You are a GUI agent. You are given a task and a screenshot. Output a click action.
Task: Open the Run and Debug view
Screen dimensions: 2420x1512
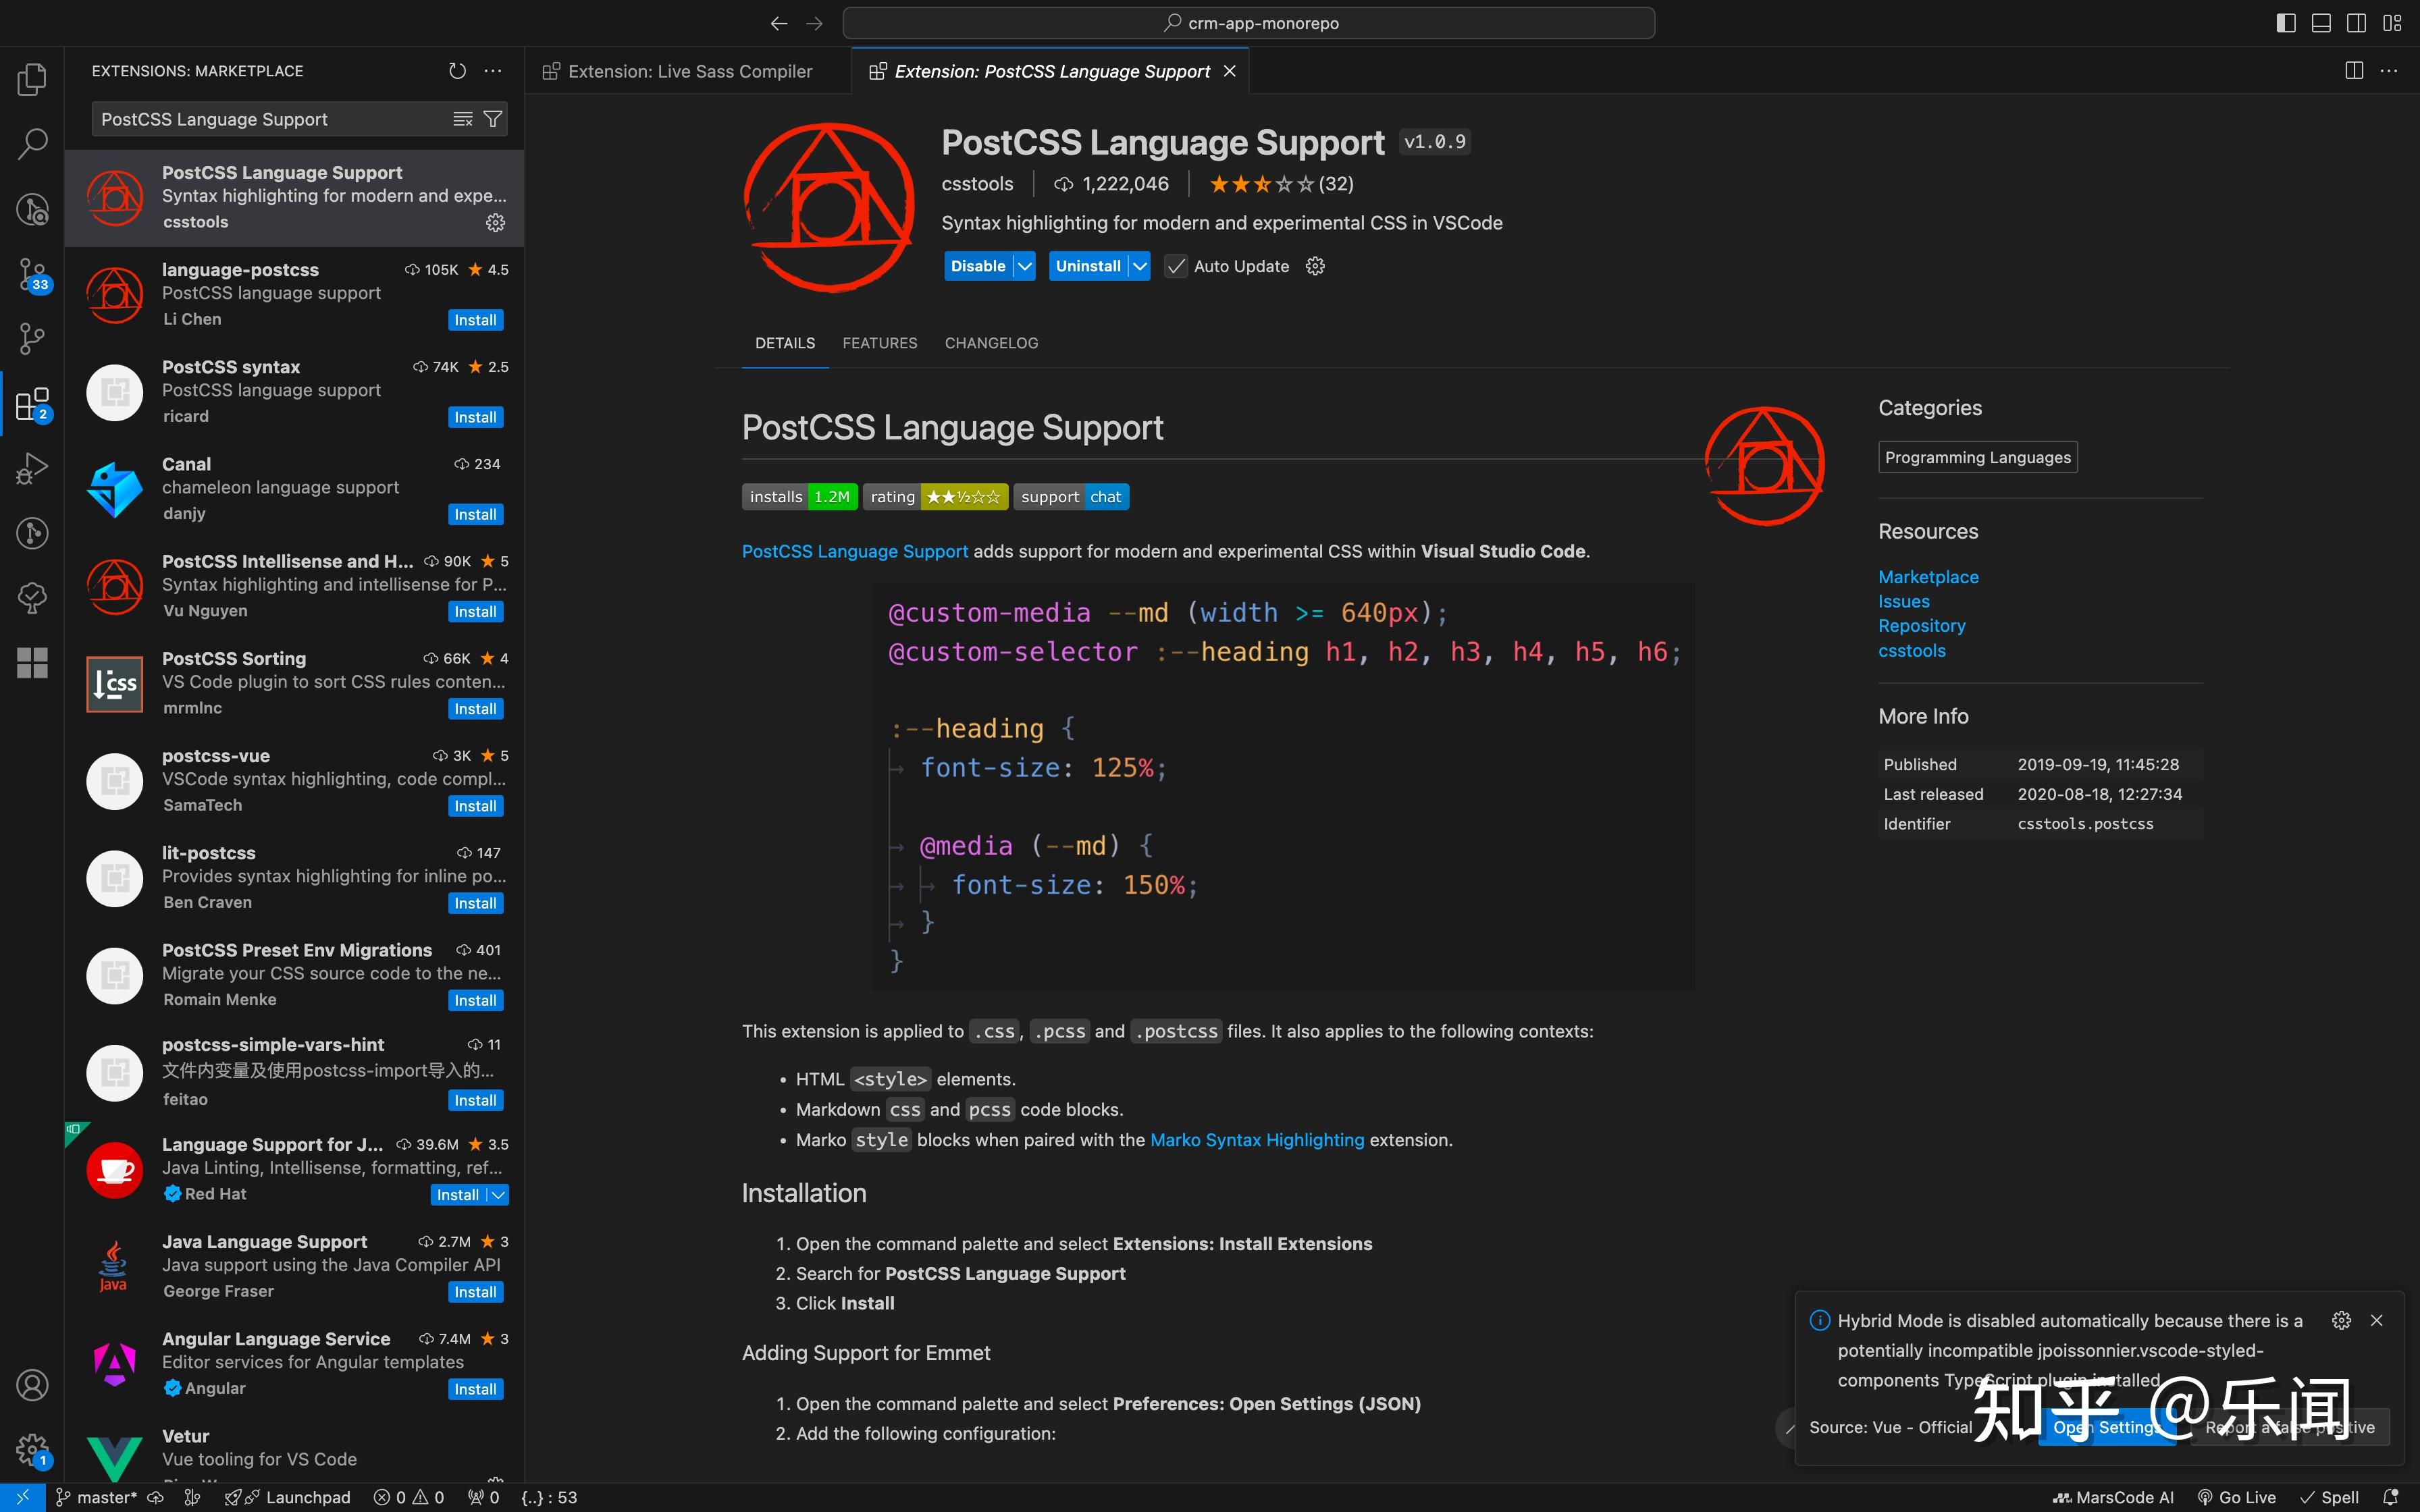[31, 467]
